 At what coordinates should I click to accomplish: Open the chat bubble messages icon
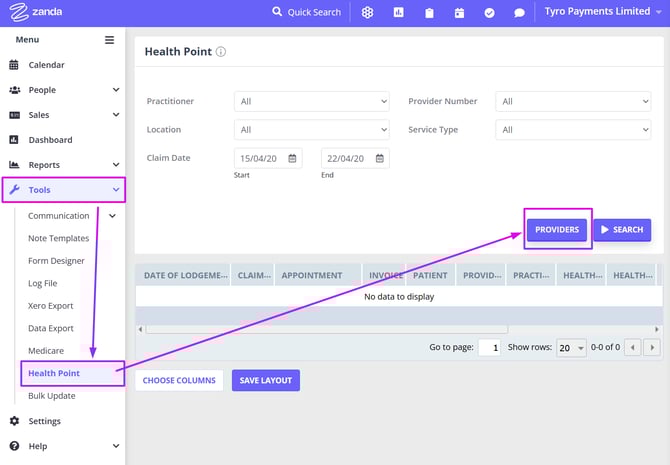pos(519,13)
